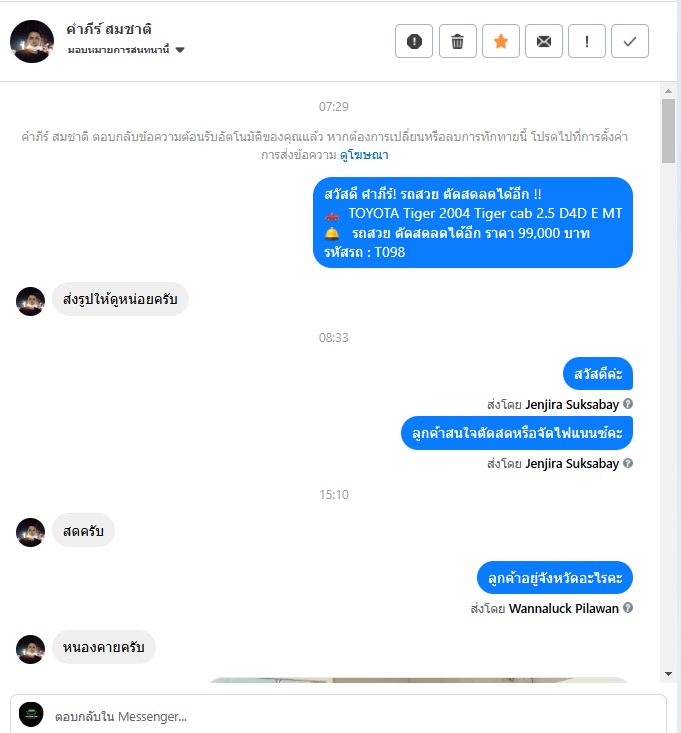Click the vertical scrollbar thumb

point(668,131)
